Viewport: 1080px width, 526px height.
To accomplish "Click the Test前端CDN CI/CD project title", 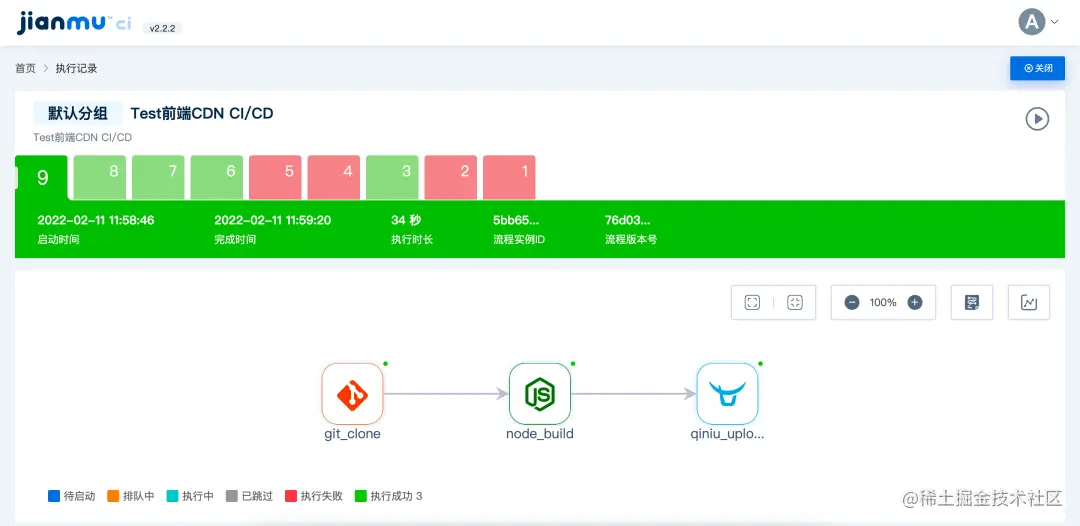I will pyautogui.click(x=202, y=114).
